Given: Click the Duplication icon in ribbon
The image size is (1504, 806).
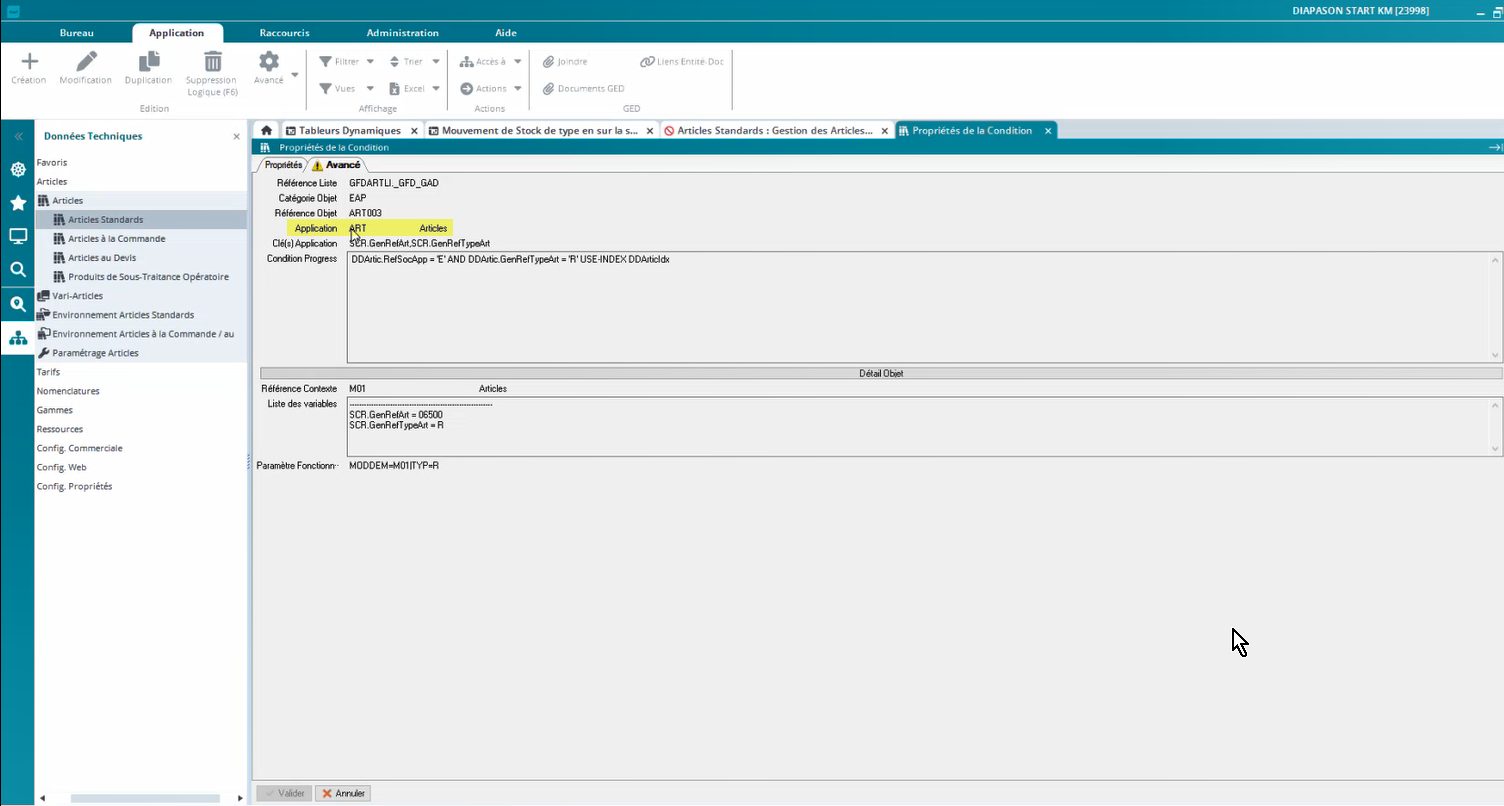Looking at the screenshot, I should point(148,62).
